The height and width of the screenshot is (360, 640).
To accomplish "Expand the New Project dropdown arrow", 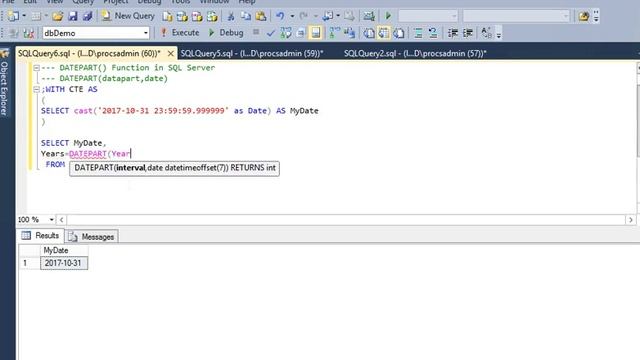I will 24,16.
